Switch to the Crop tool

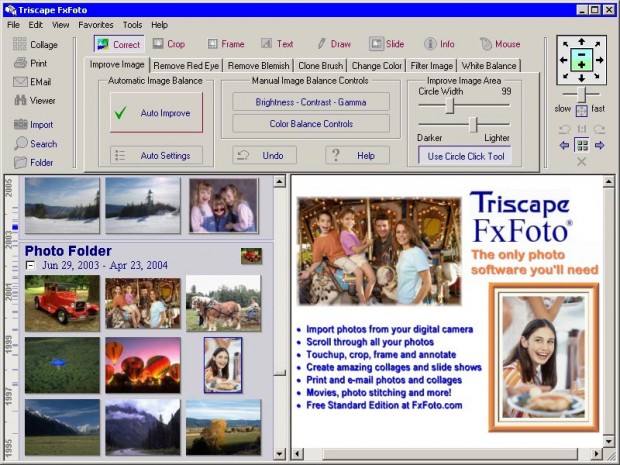point(169,44)
